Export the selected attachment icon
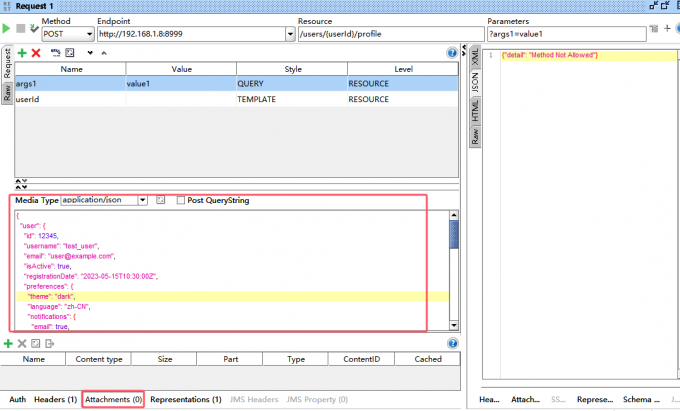The height and width of the screenshot is (411, 680). pyautogui.click(x=49, y=343)
